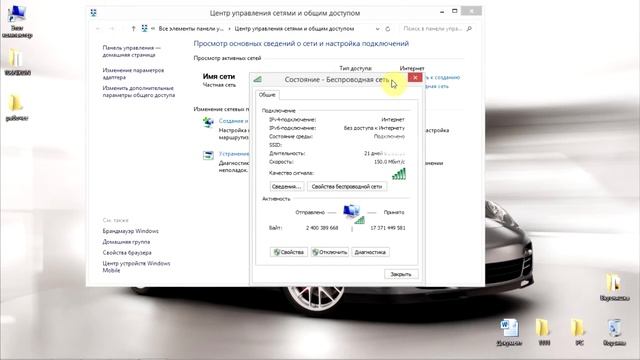Screen dimensions: 640x360
Task: Click the Создание и настройка link
Action: [x=233, y=121]
